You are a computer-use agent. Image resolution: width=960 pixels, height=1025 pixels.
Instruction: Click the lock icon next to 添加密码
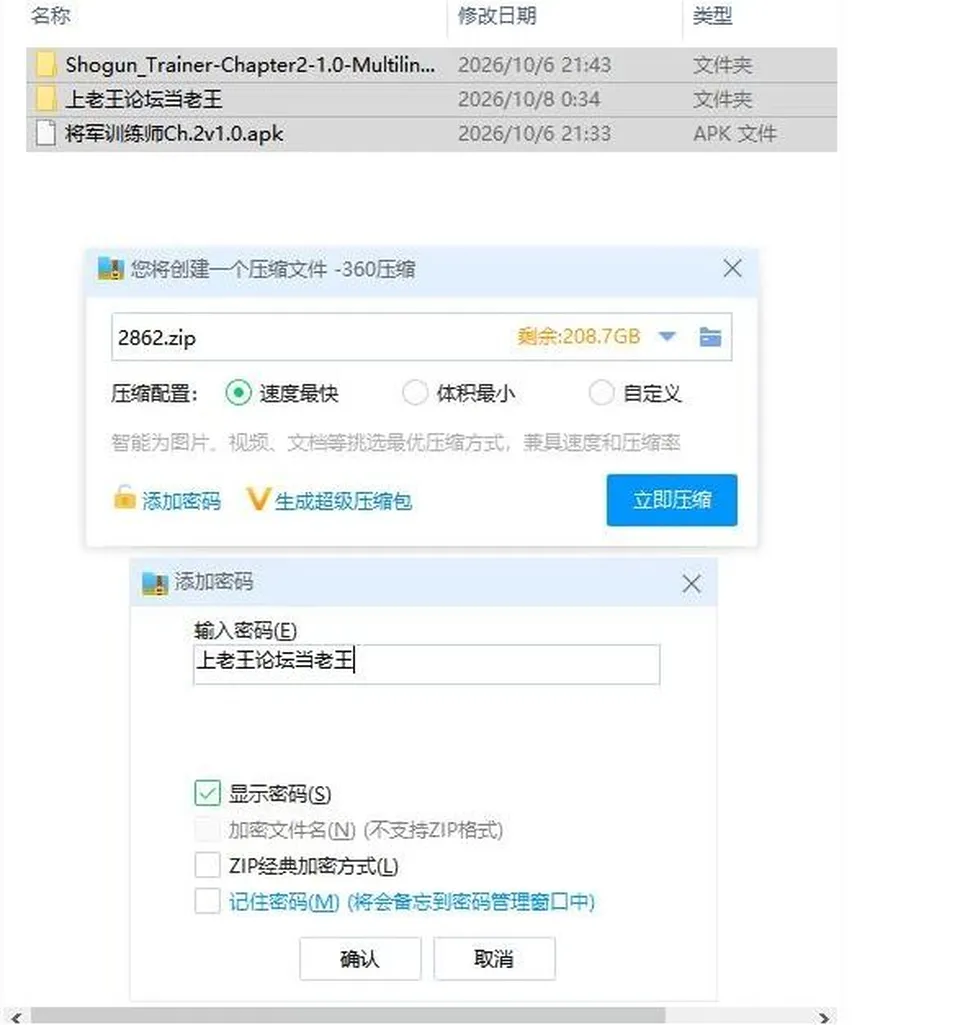tap(124, 498)
